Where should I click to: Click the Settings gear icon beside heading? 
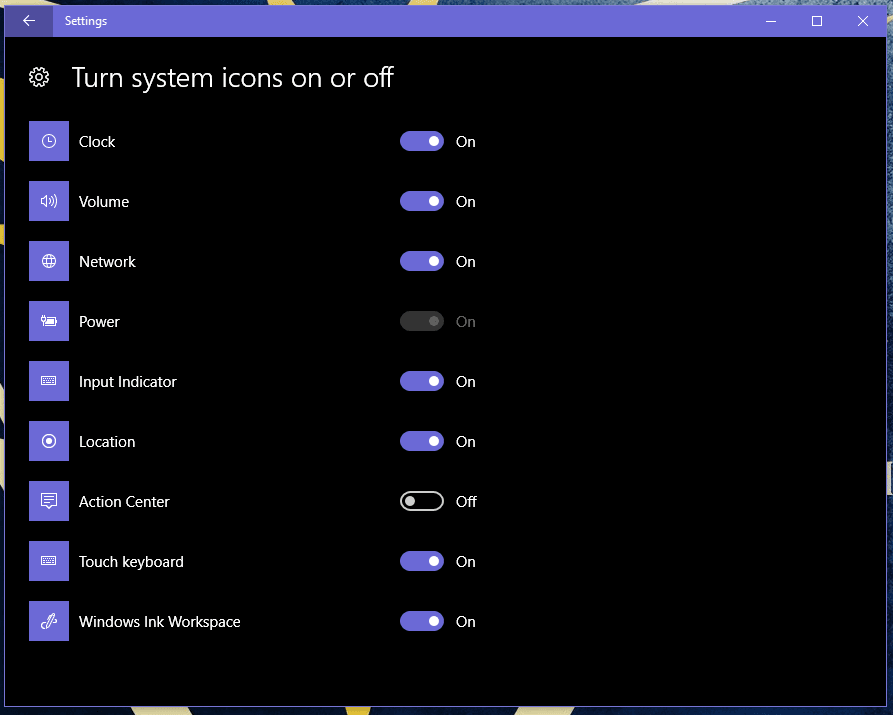pos(39,77)
